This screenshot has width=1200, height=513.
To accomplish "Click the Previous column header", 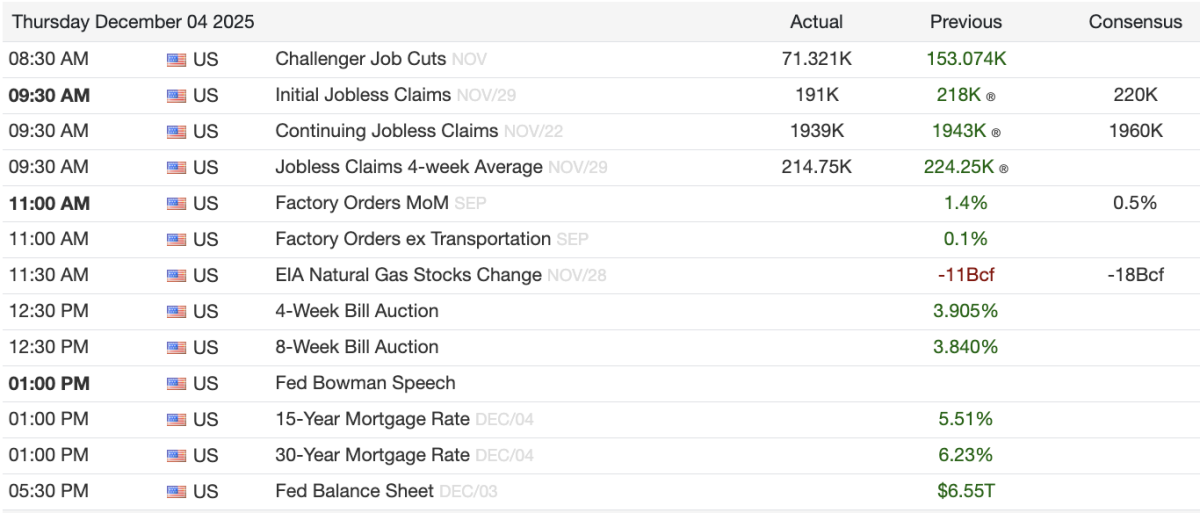I will [965, 22].
